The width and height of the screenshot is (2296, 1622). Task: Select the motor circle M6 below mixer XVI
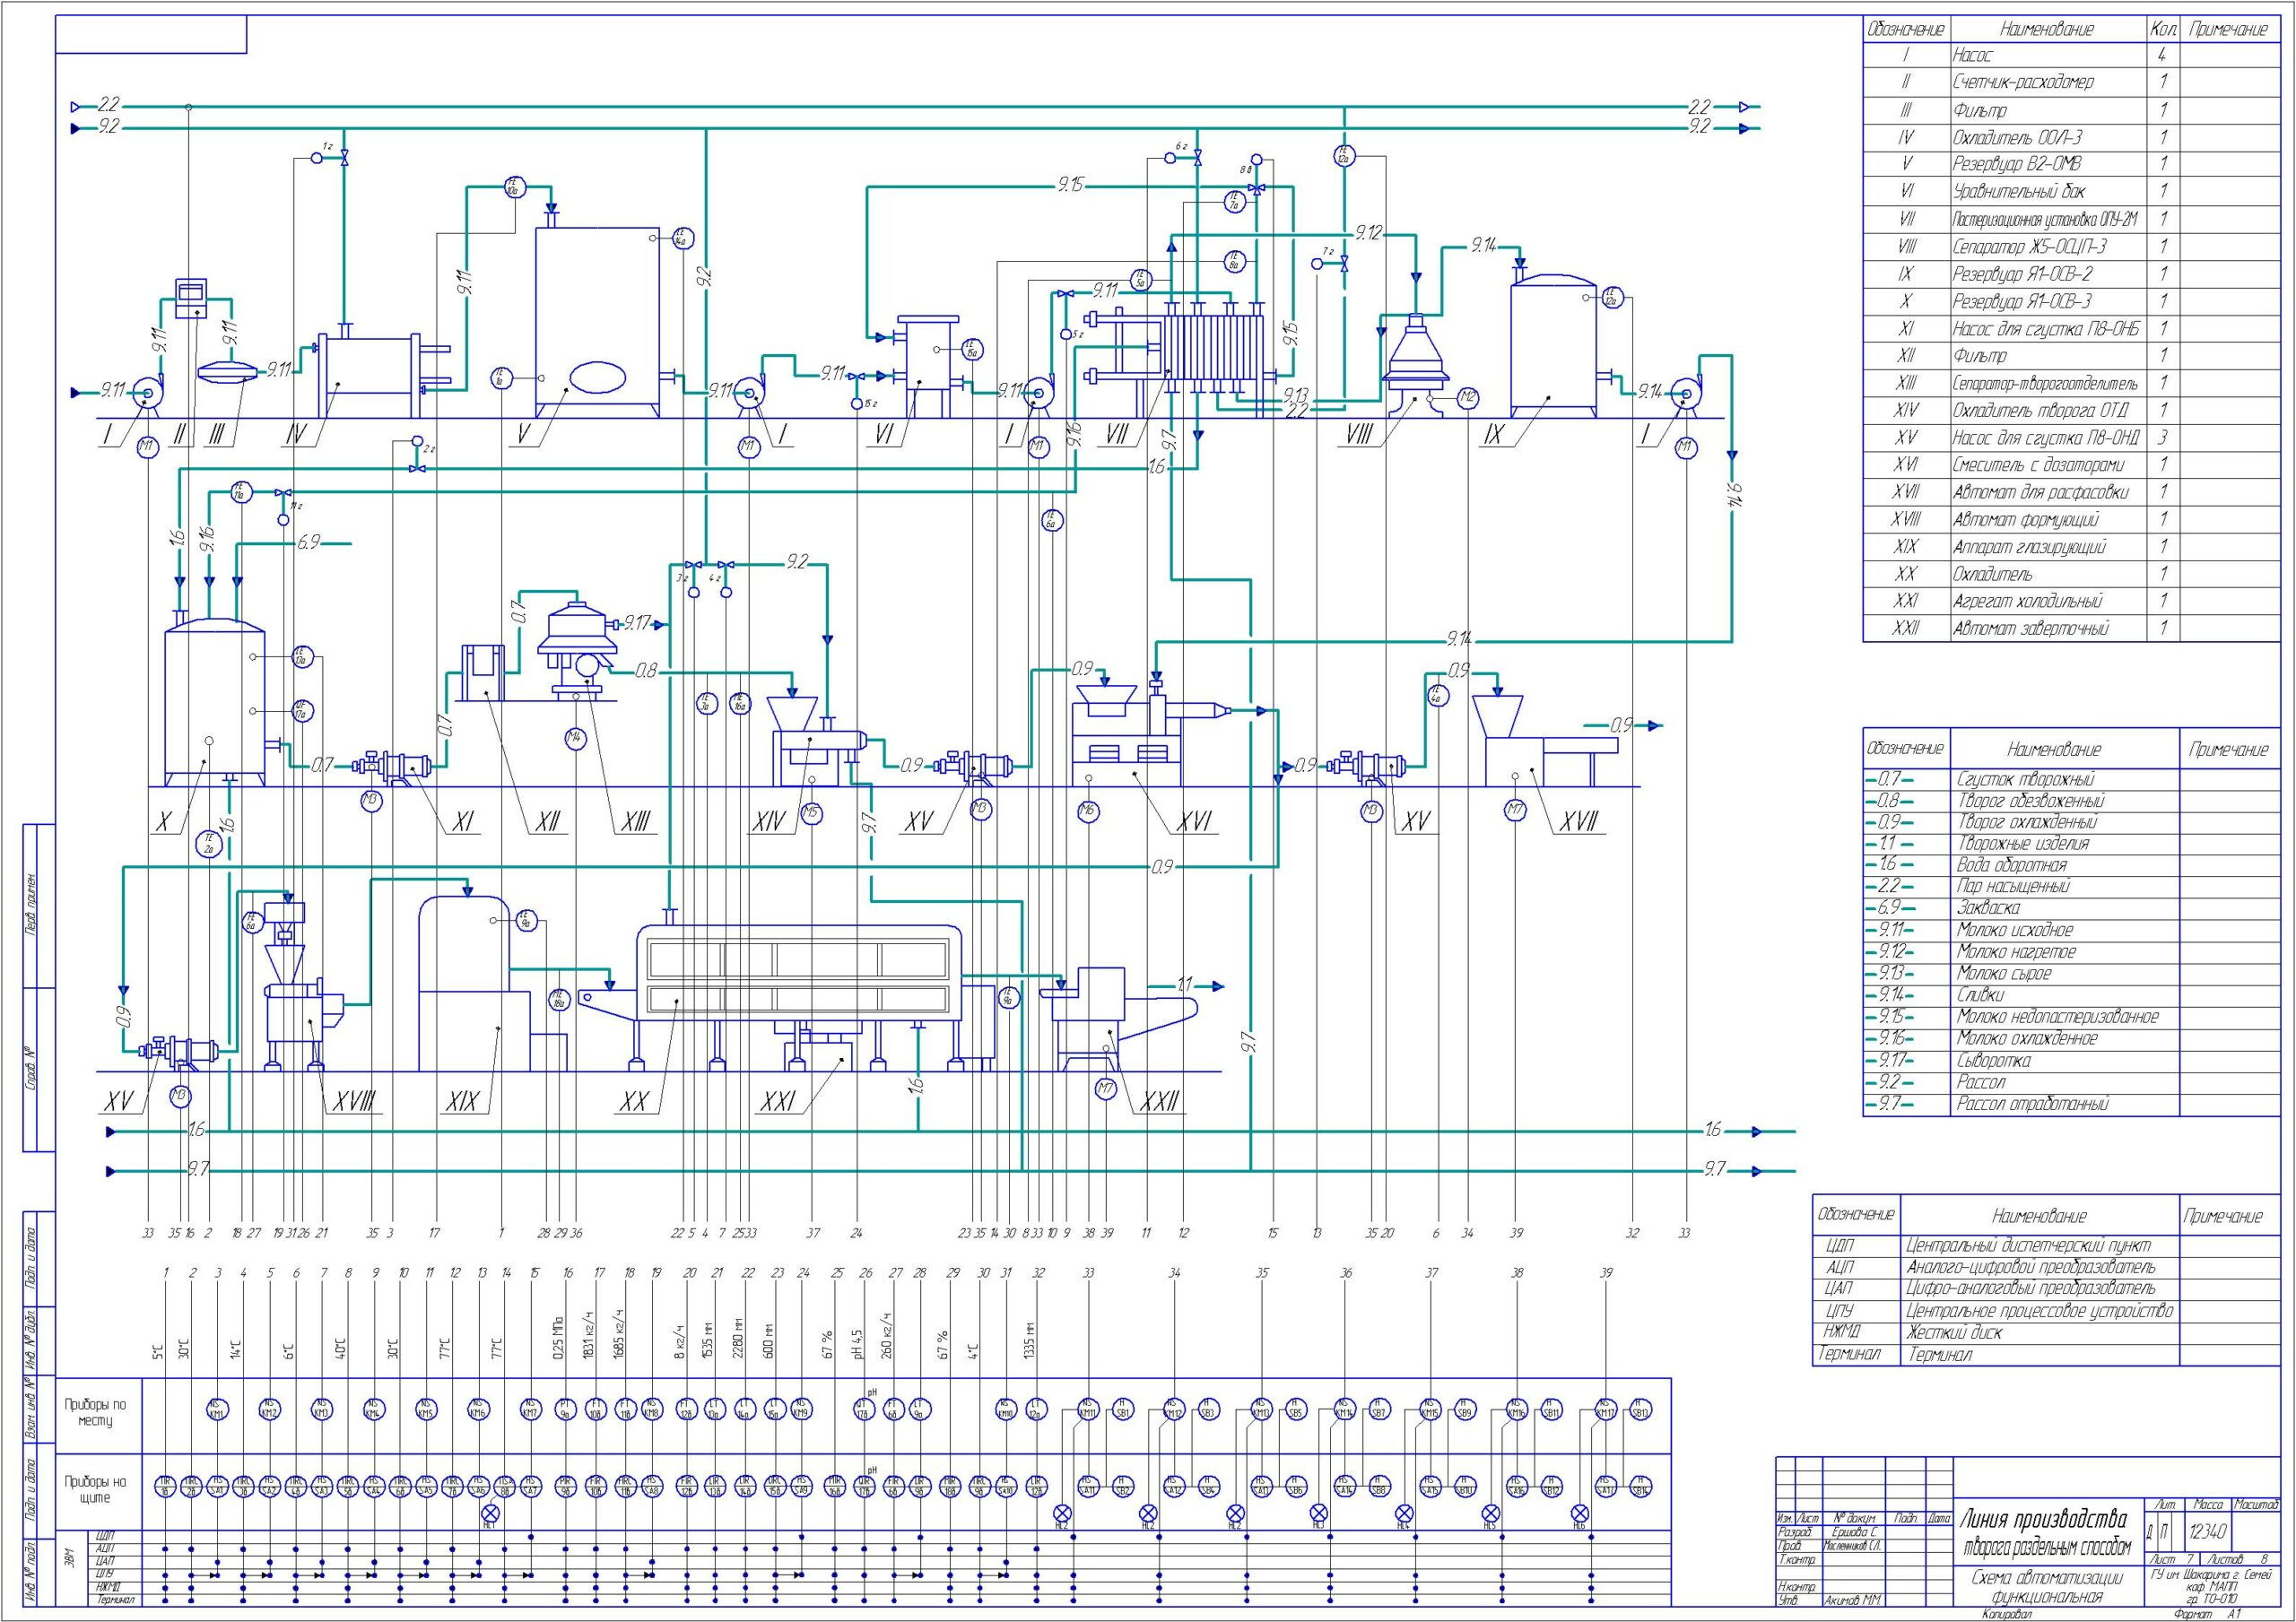(1088, 813)
